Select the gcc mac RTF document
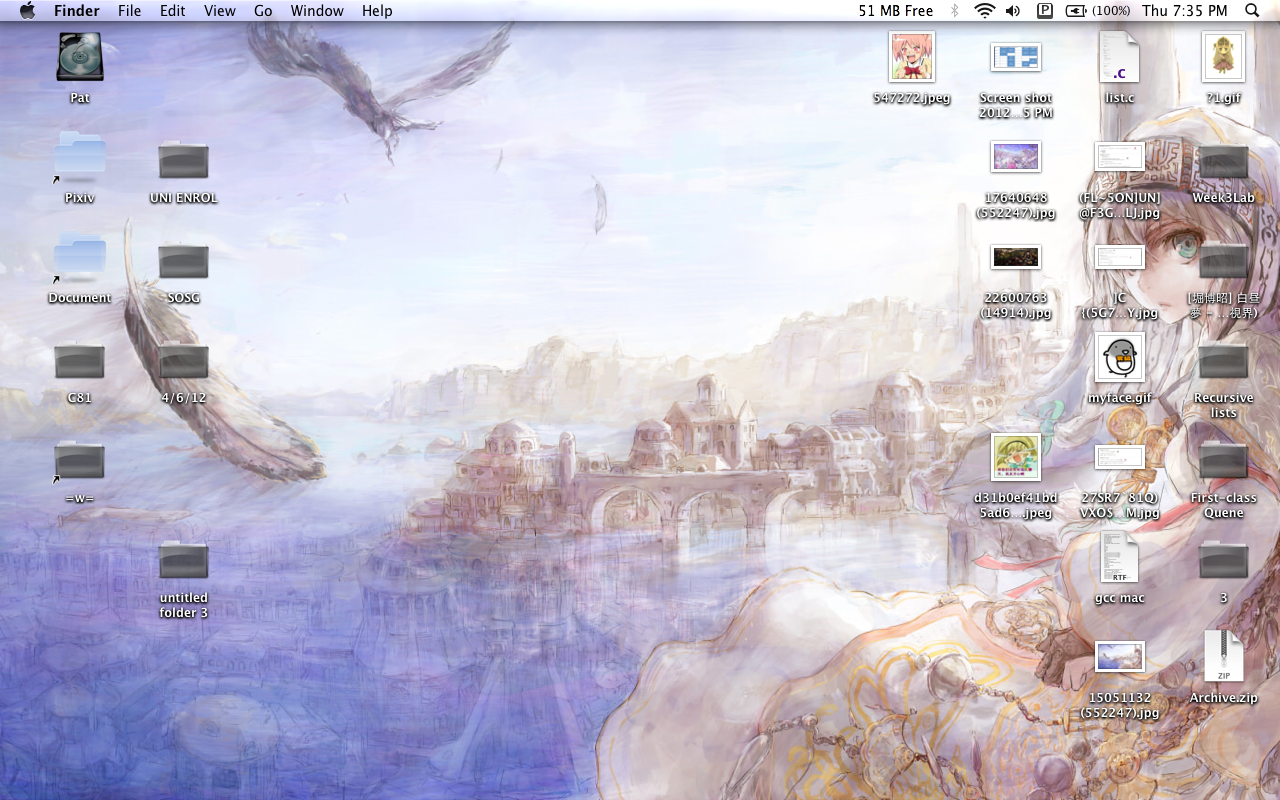The width and height of the screenshot is (1280, 800). pos(1120,557)
